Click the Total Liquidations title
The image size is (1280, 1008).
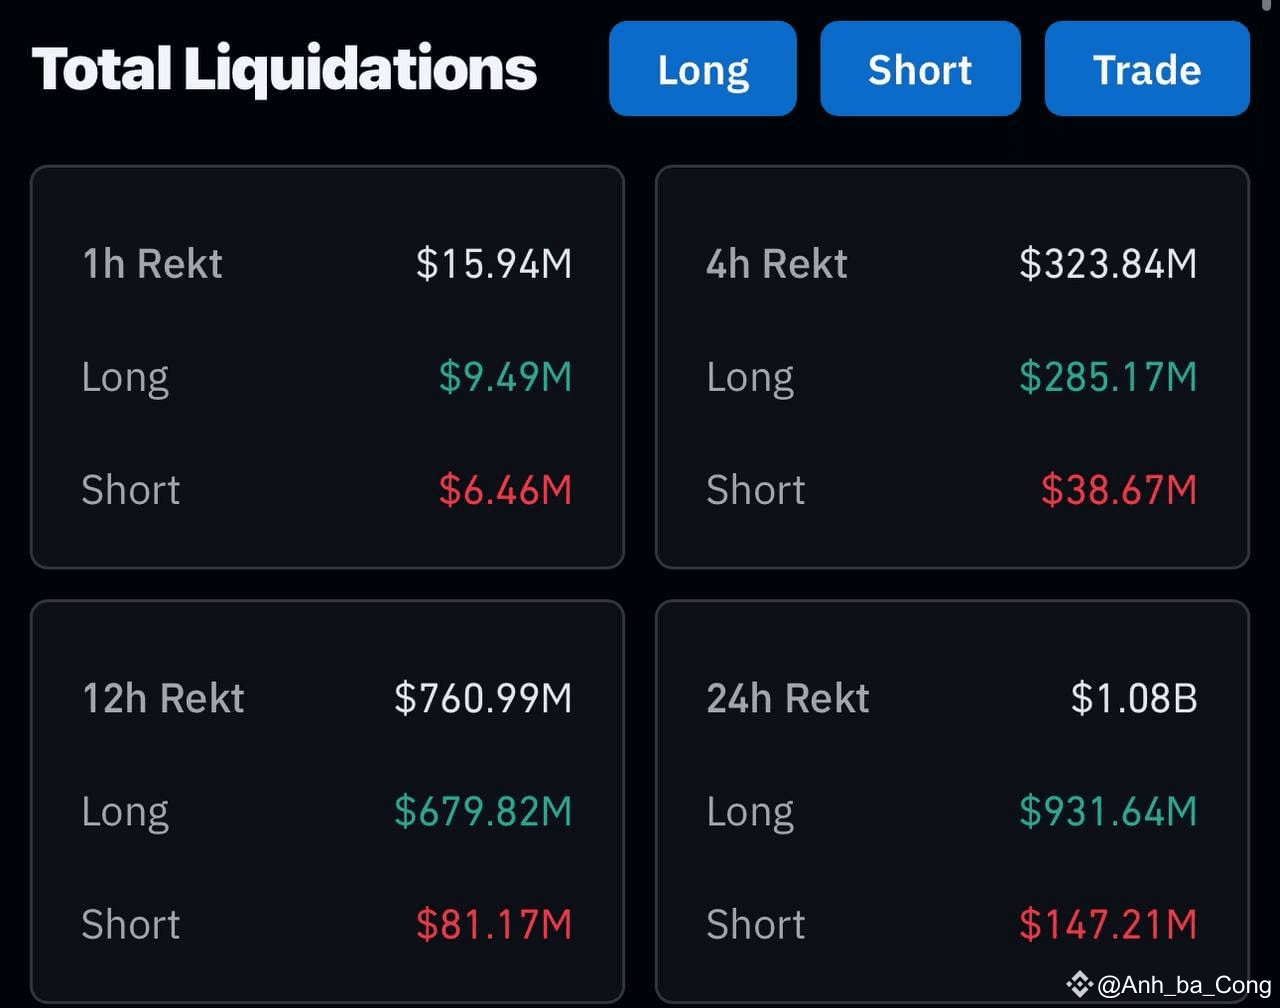[x=284, y=68]
